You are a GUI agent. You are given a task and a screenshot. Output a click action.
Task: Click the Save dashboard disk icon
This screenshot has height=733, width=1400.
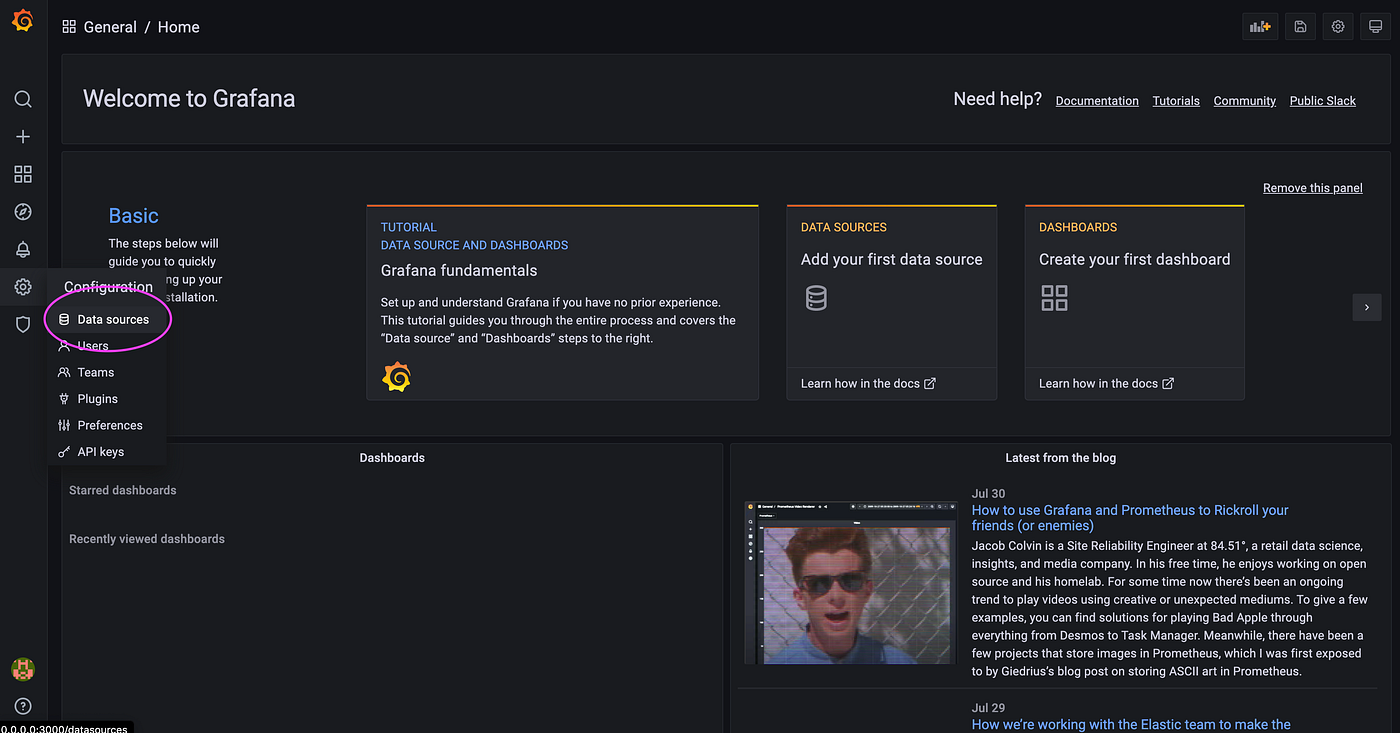pos(1300,27)
